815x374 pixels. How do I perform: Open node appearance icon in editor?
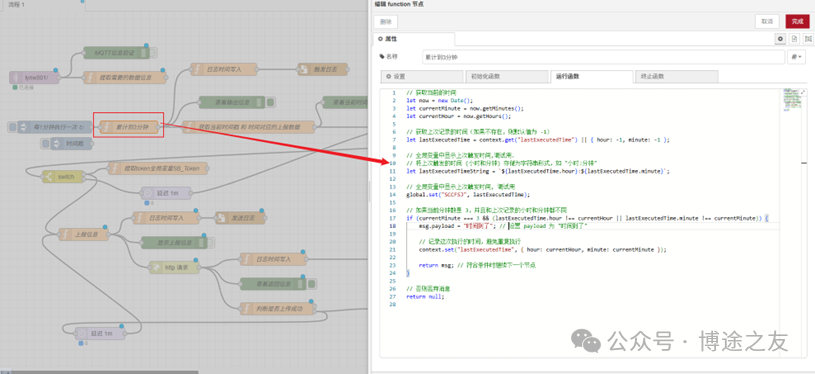pos(808,38)
